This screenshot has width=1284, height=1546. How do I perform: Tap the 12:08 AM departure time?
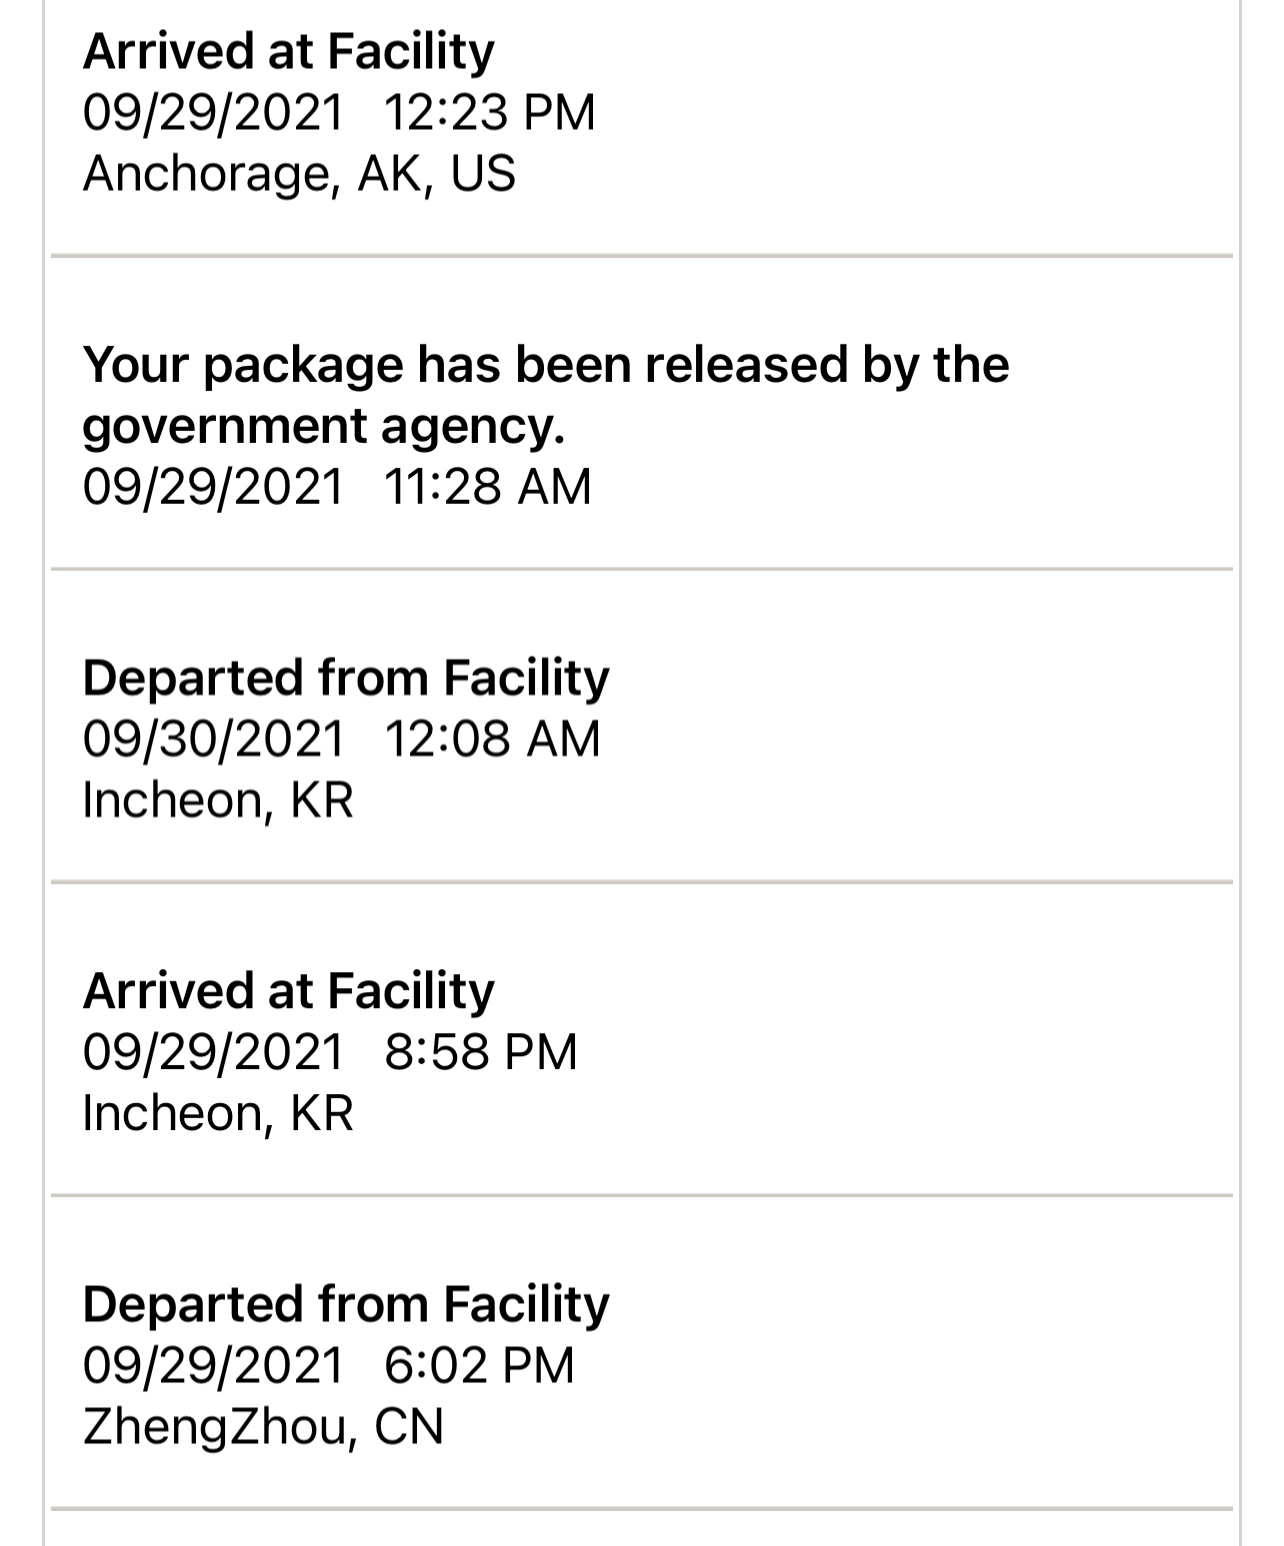tap(491, 739)
